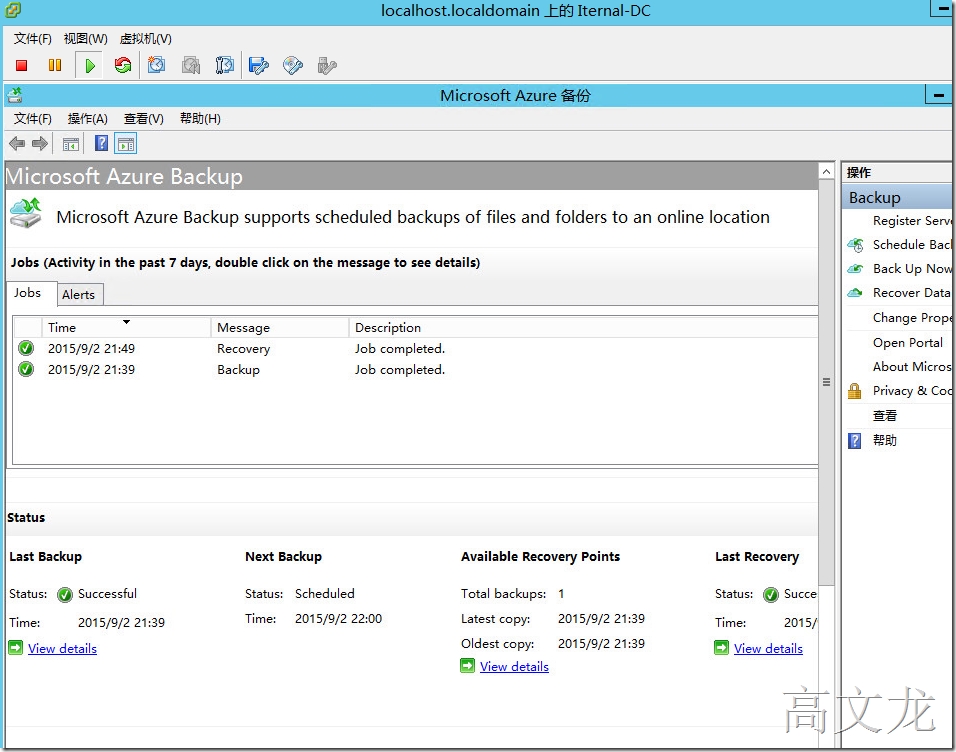
Task: Open the 虚拟机(V) menu
Action: tap(145, 38)
